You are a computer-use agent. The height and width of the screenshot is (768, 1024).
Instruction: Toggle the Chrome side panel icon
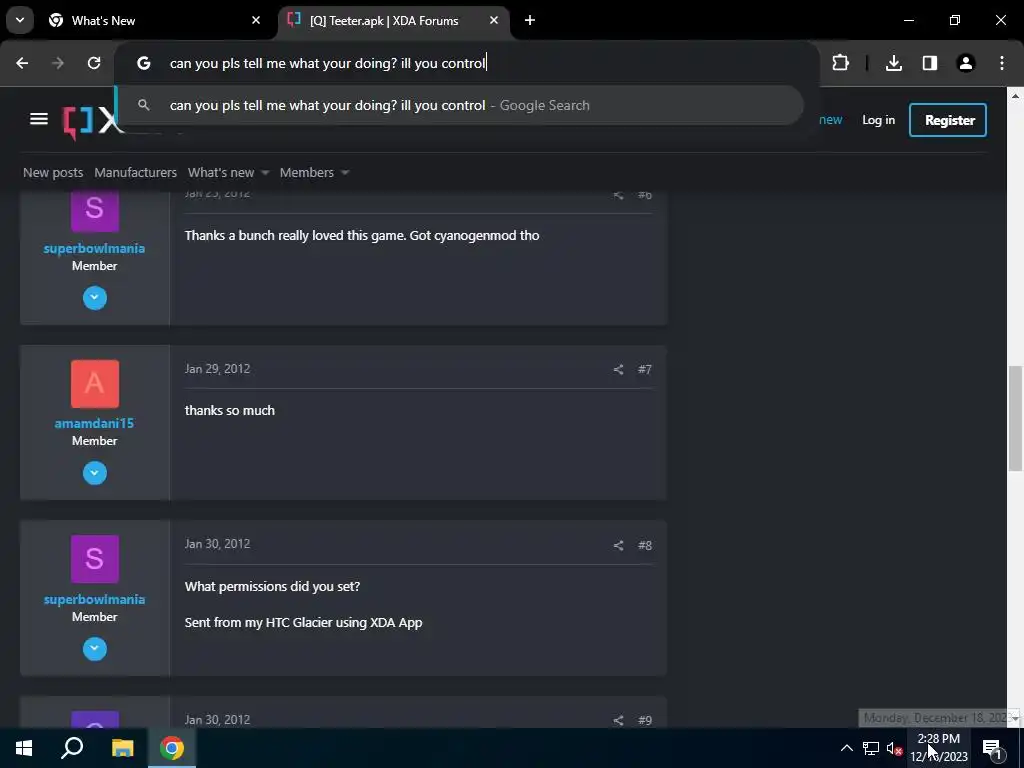pyautogui.click(x=929, y=63)
